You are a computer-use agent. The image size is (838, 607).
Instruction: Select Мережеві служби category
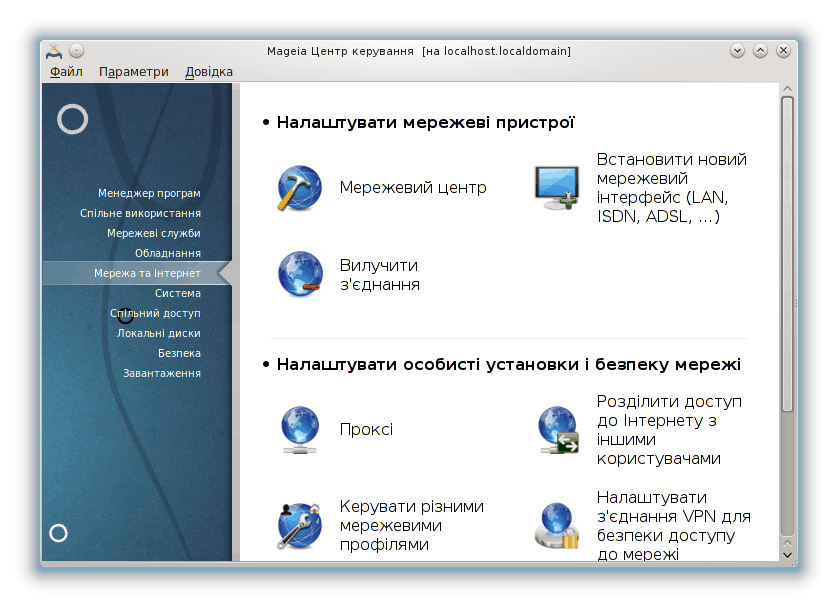coord(154,233)
